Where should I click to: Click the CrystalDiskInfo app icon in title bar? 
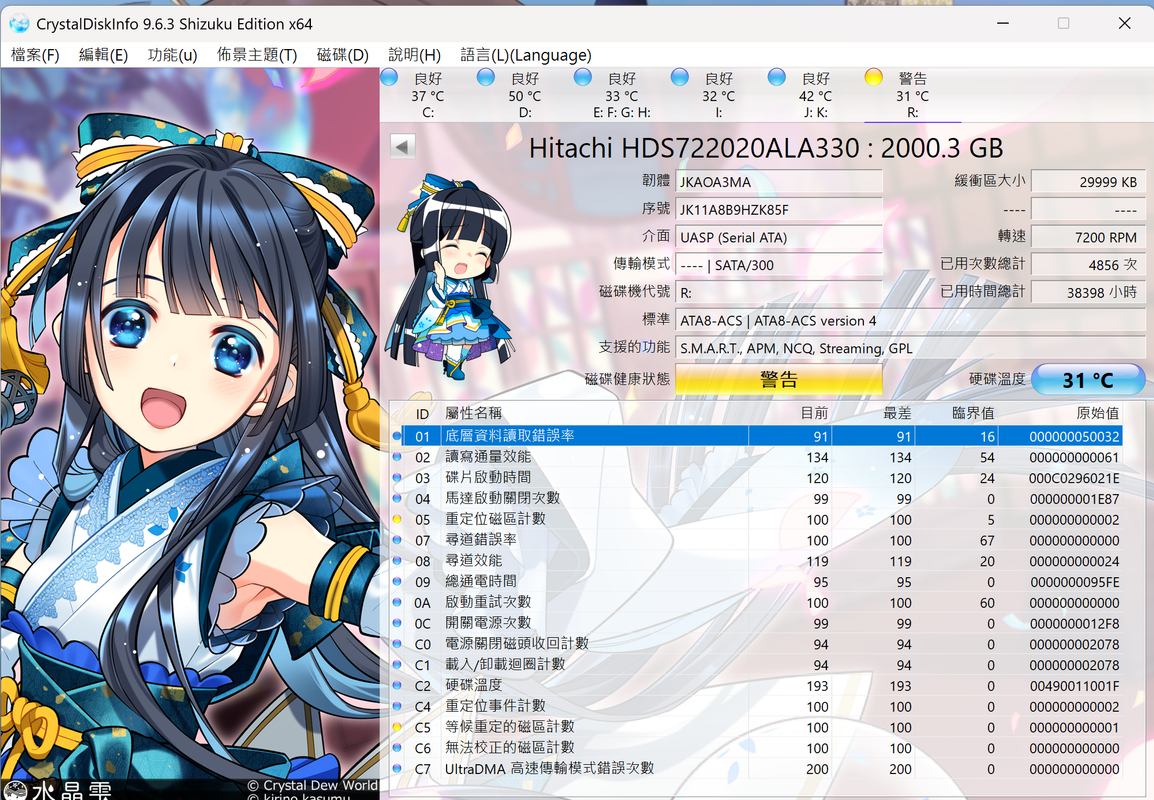(x=19, y=24)
